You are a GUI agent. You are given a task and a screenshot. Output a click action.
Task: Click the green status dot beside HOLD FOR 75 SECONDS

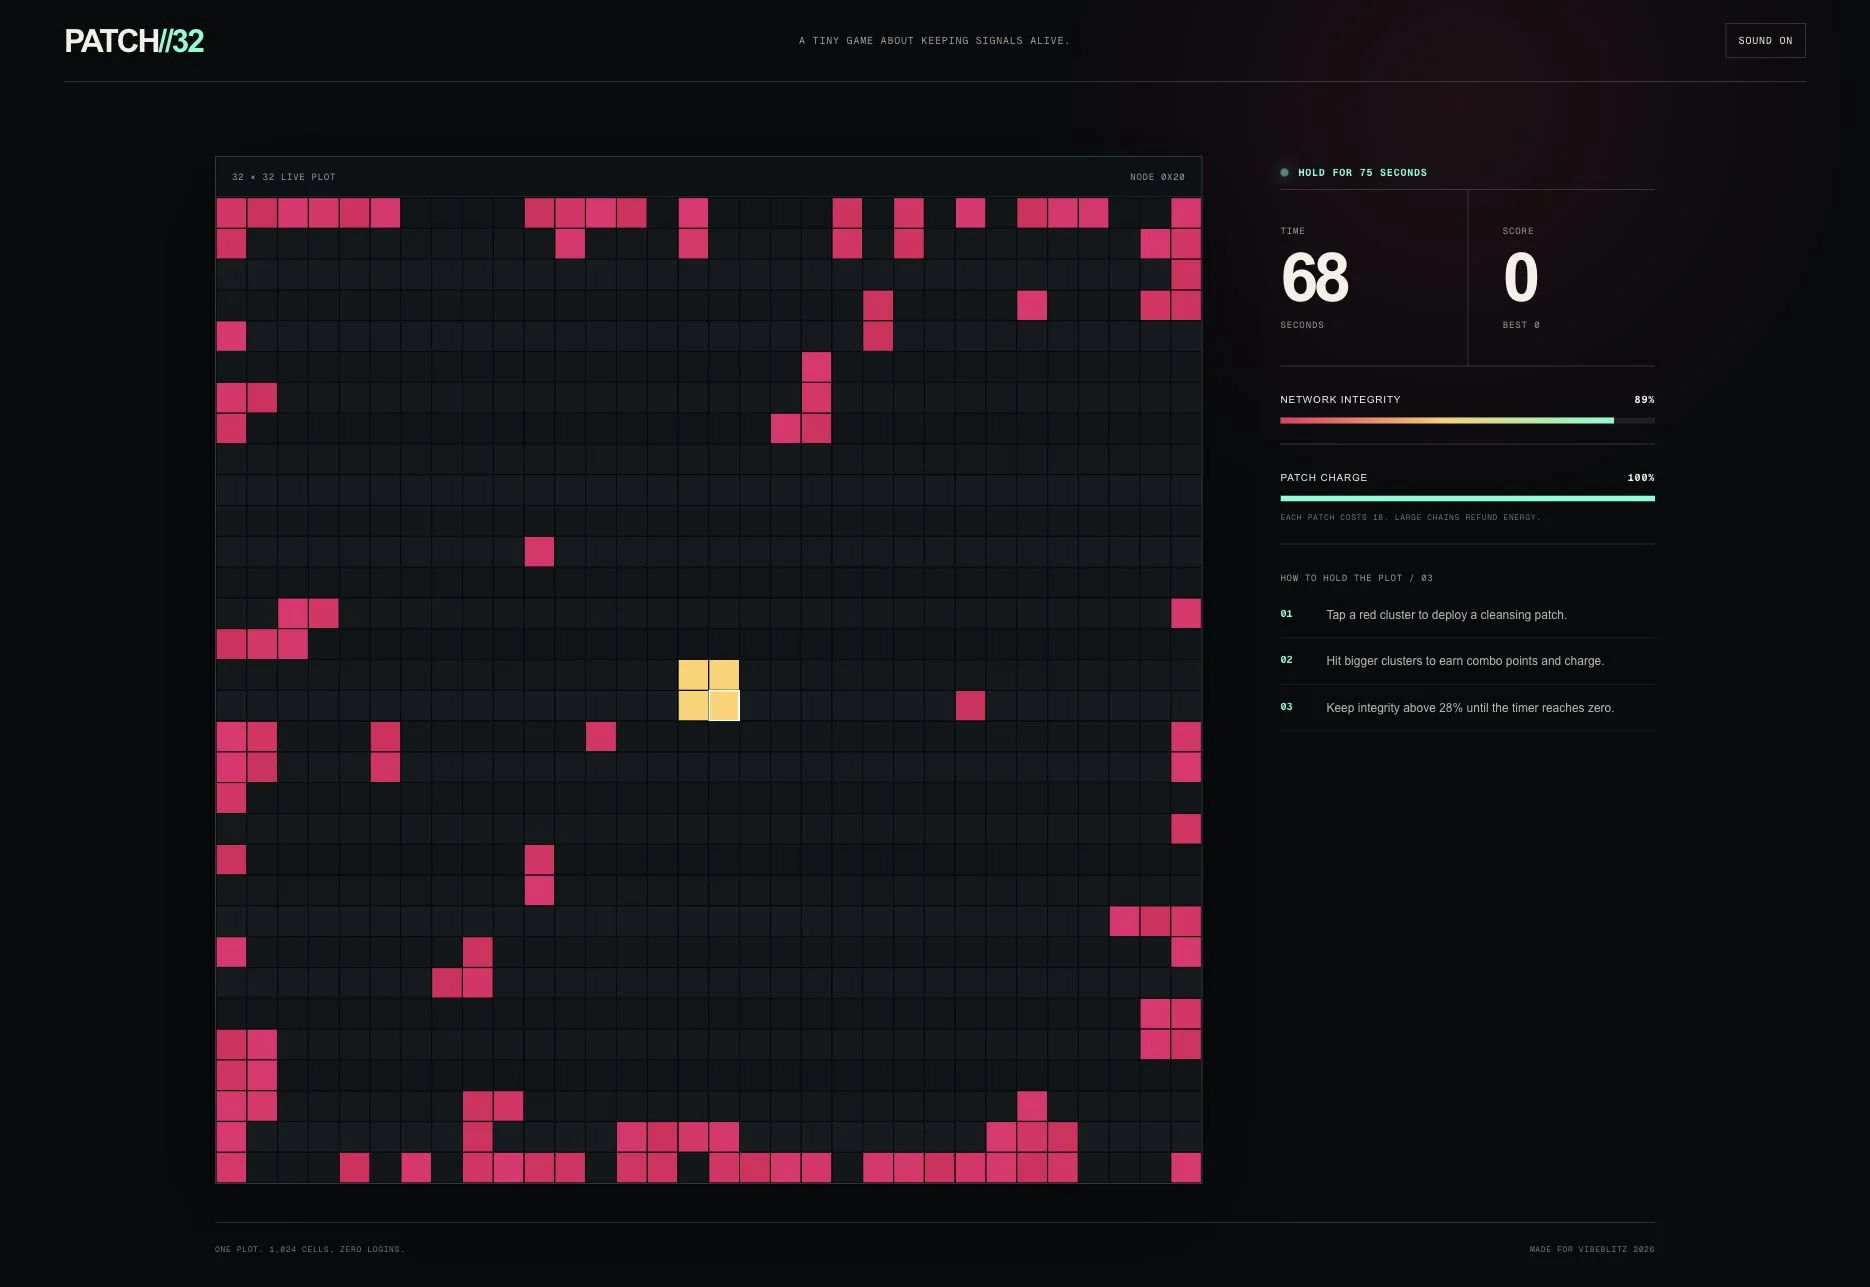click(x=1285, y=173)
